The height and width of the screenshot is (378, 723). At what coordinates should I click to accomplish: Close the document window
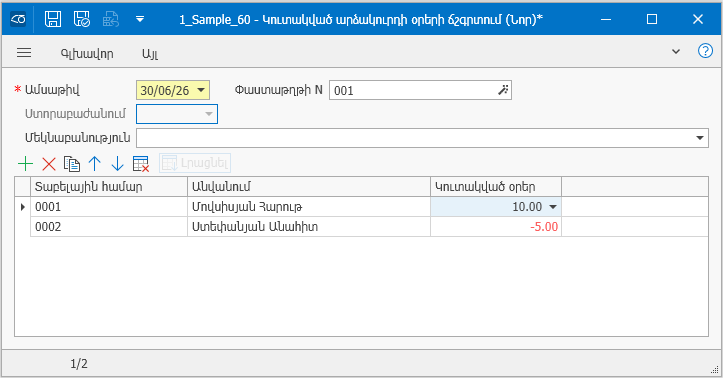pos(698,19)
